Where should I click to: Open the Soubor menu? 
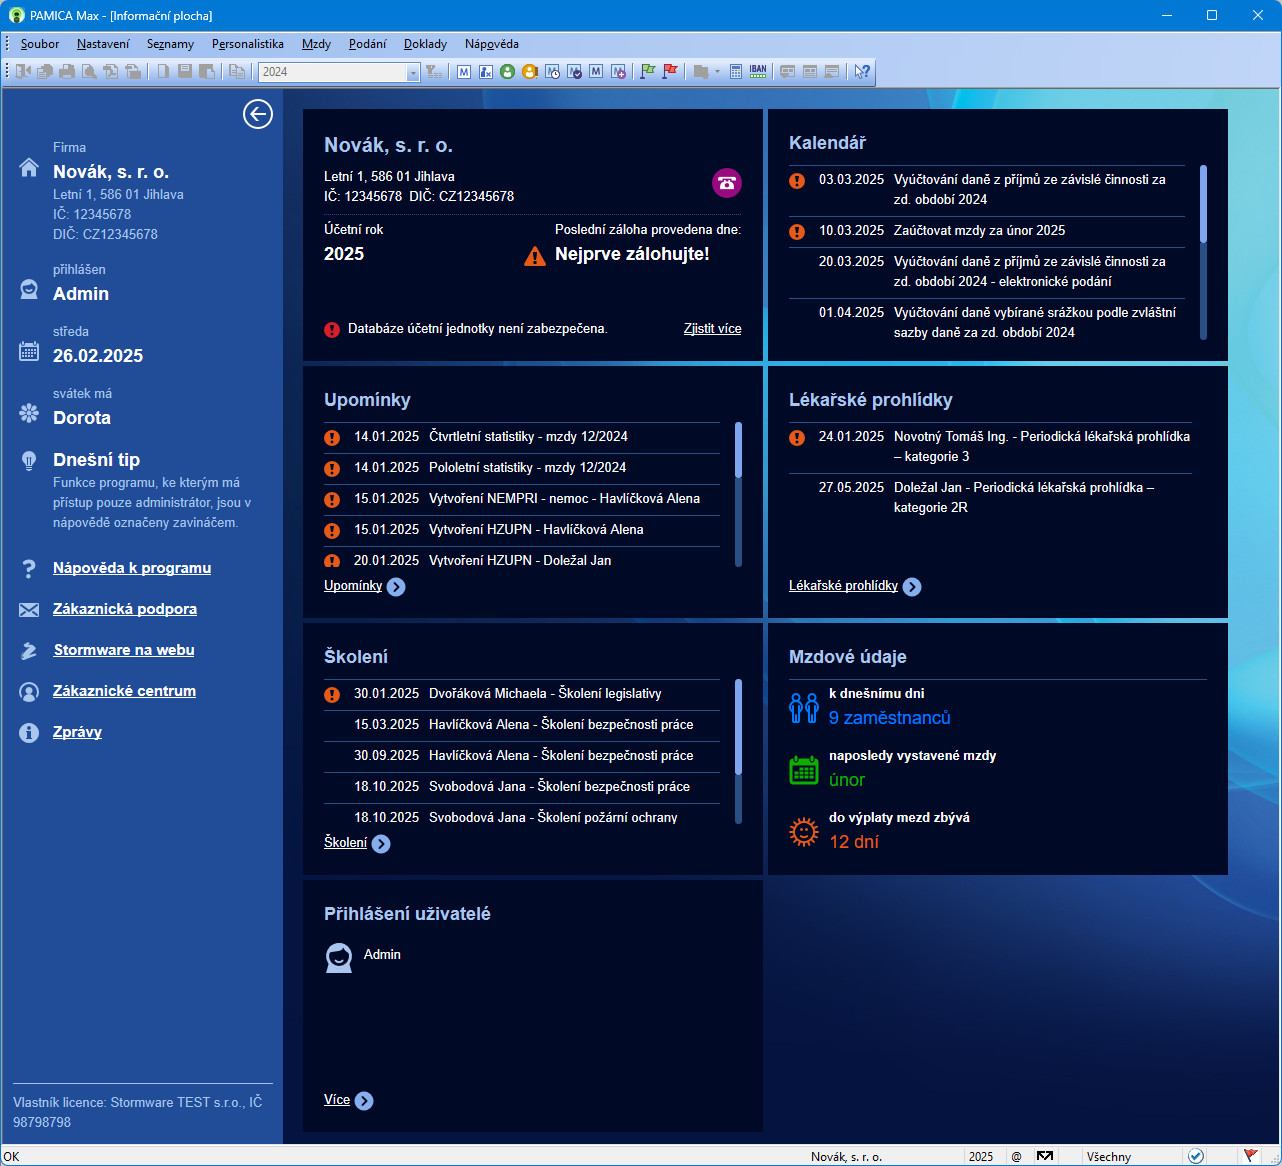[40, 44]
